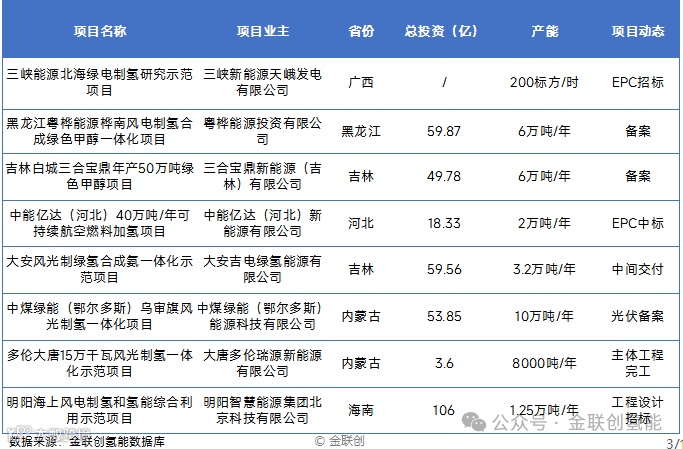
Task: Select 多伦大唐15万千瓦风光制氢 project cell
Action: [99, 363]
